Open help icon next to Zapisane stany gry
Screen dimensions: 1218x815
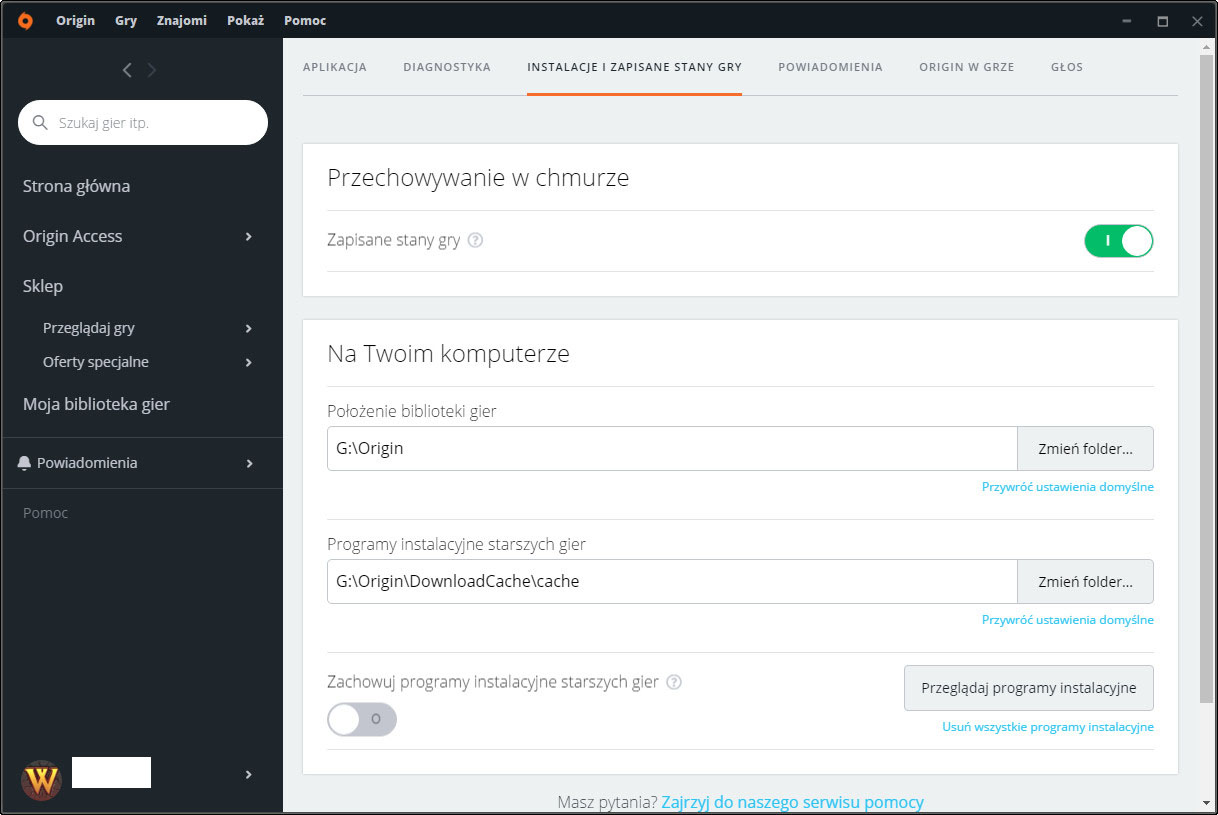(x=476, y=240)
